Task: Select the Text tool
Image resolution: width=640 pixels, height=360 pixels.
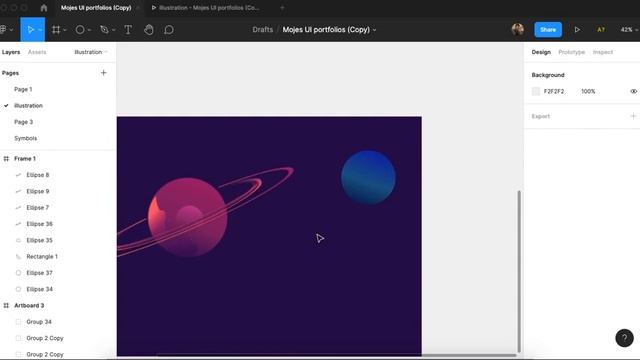Action: (128, 29)
